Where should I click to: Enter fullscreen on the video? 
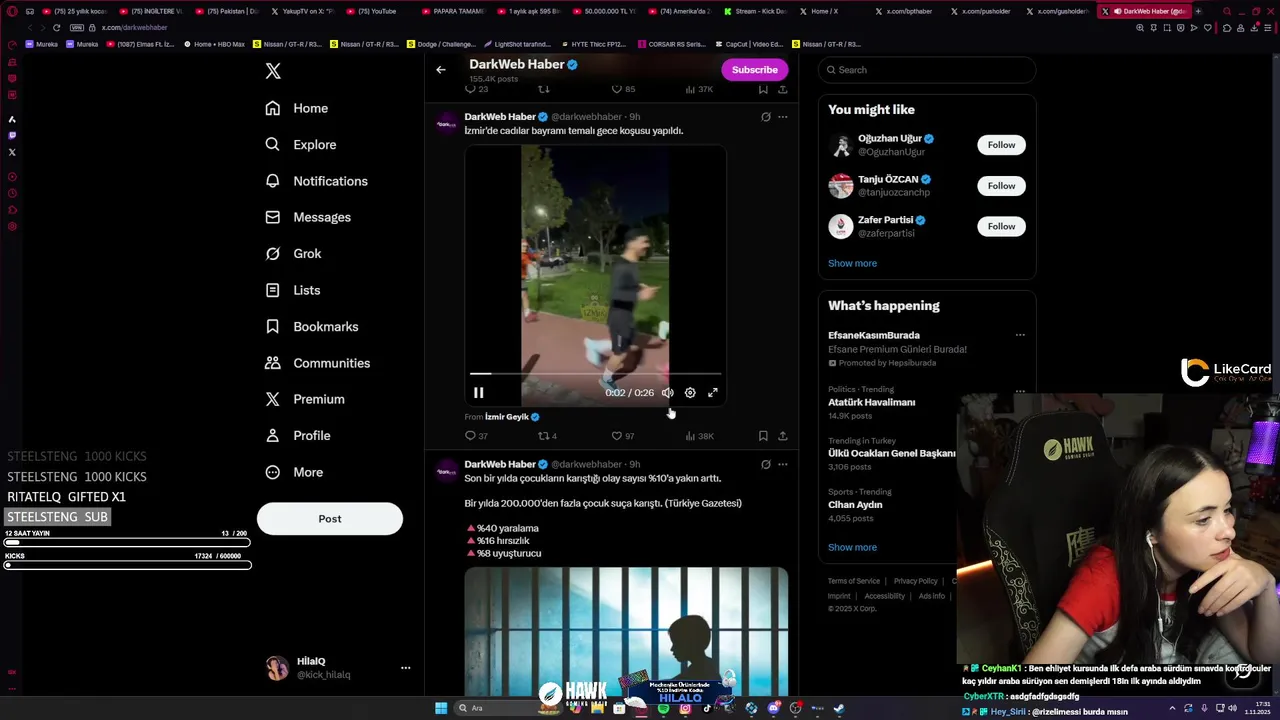tap(713, 393)
